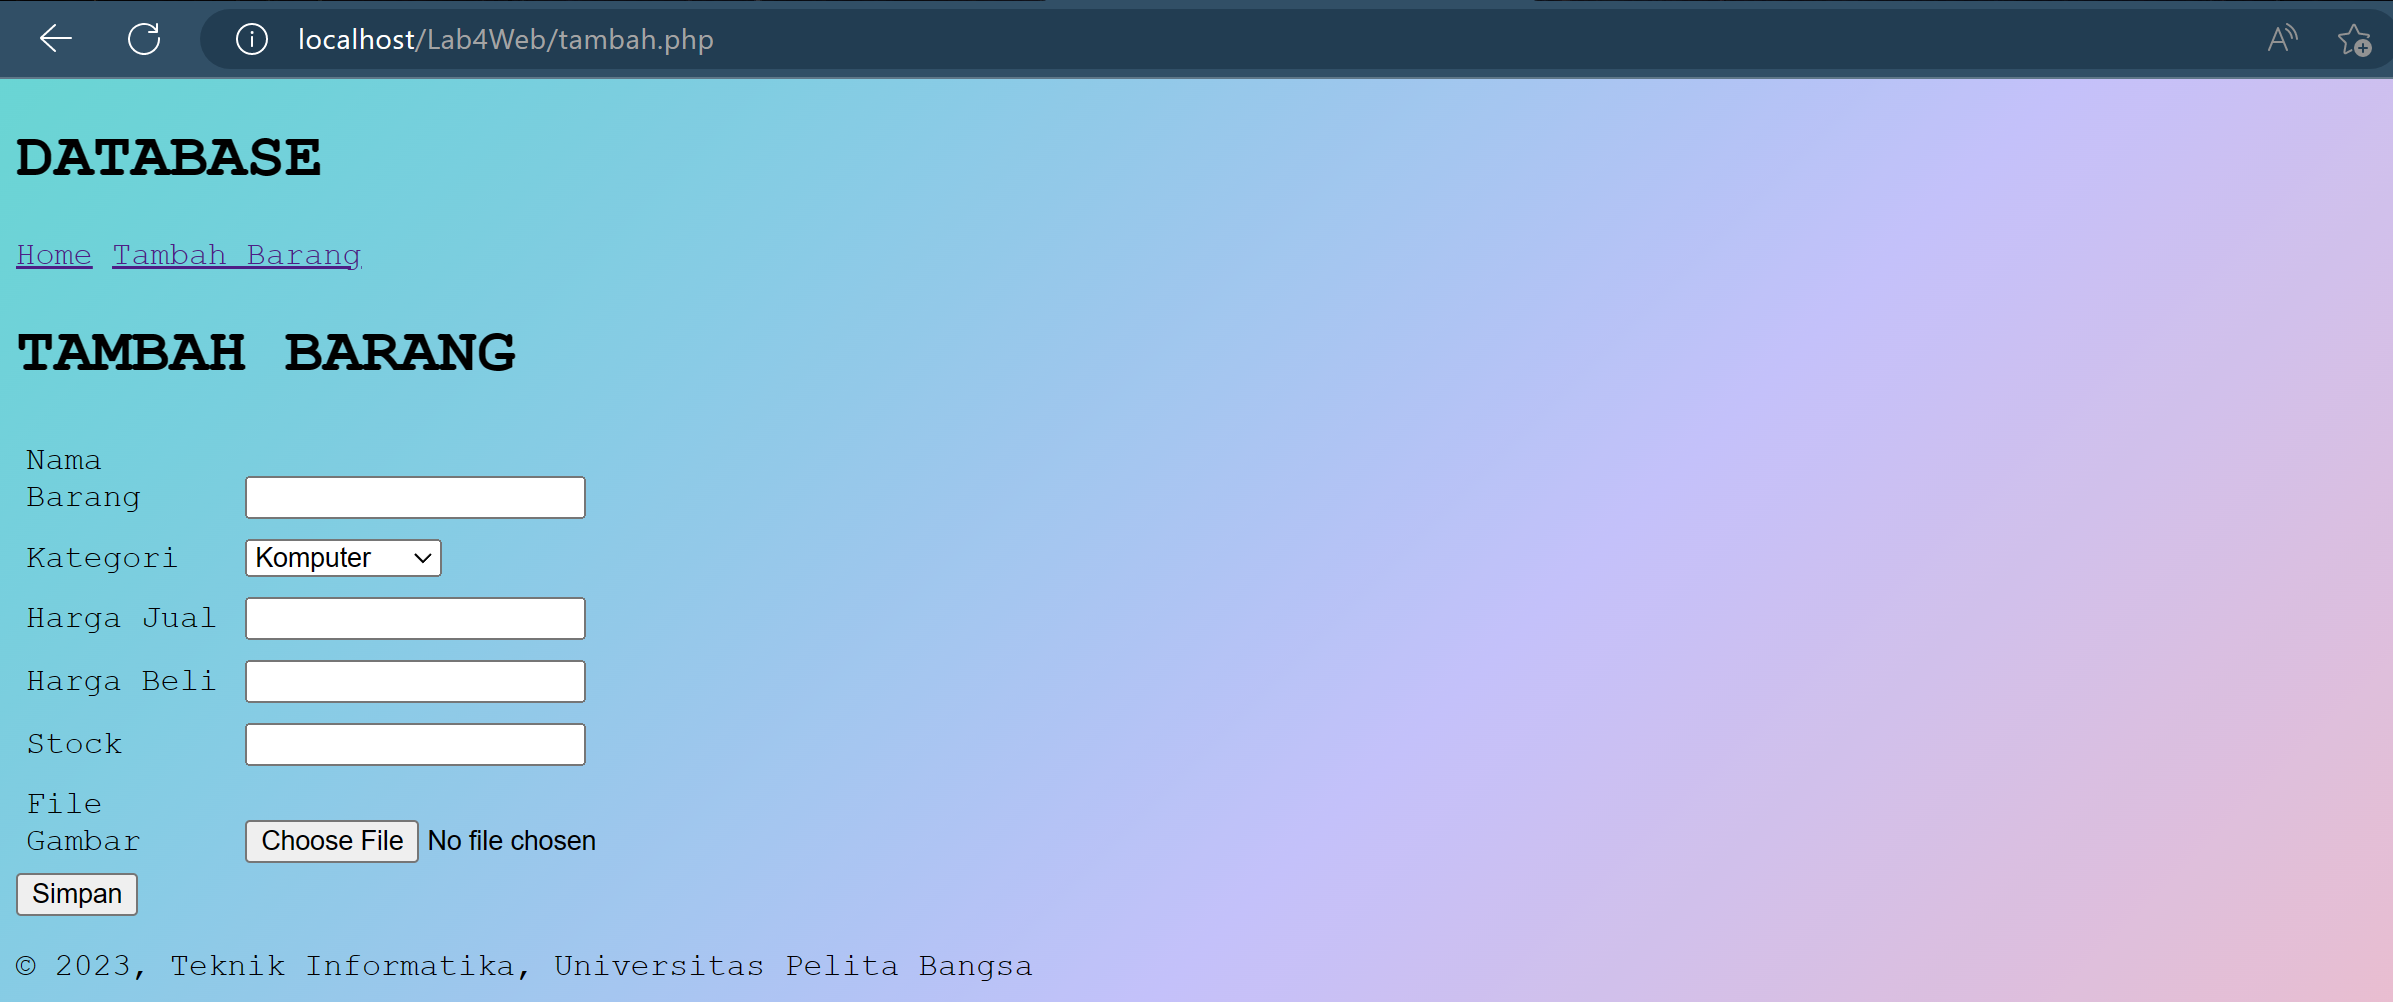The height and width of the screenshot is (1002, 2393).
Task: Select the refresh icon next to back arrow
Action: pyautogui.click(x=144, y=39)
